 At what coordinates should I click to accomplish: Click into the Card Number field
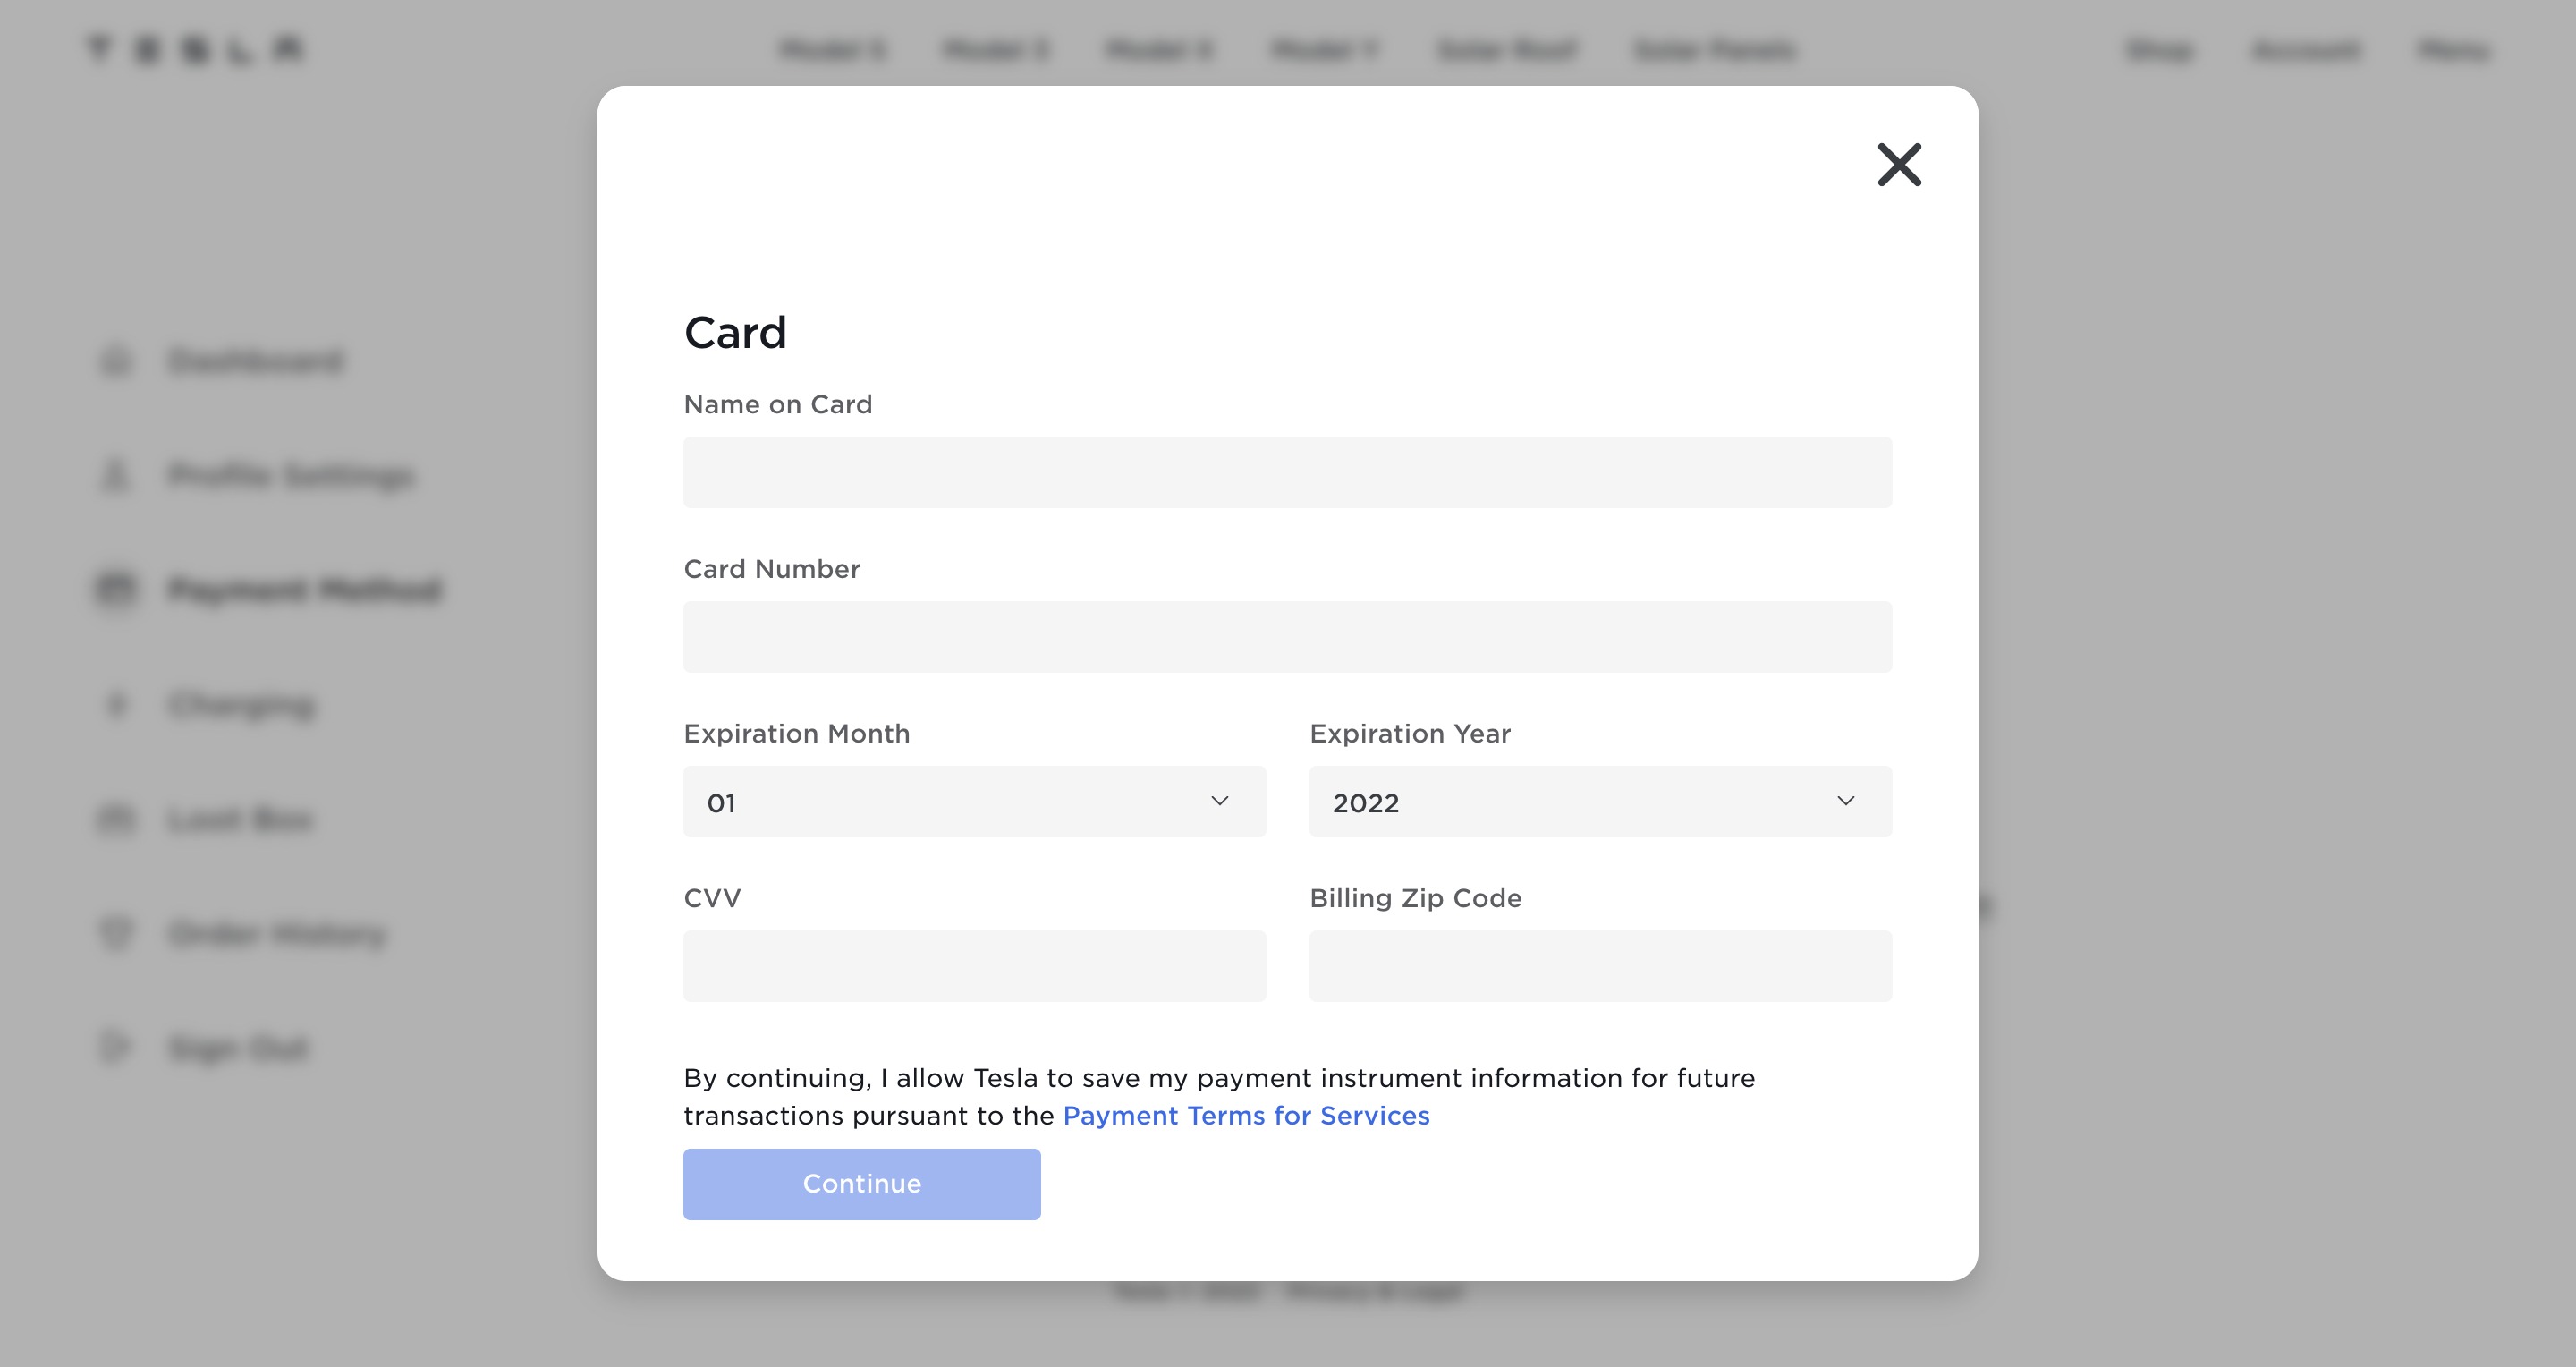click(1288, 637)
